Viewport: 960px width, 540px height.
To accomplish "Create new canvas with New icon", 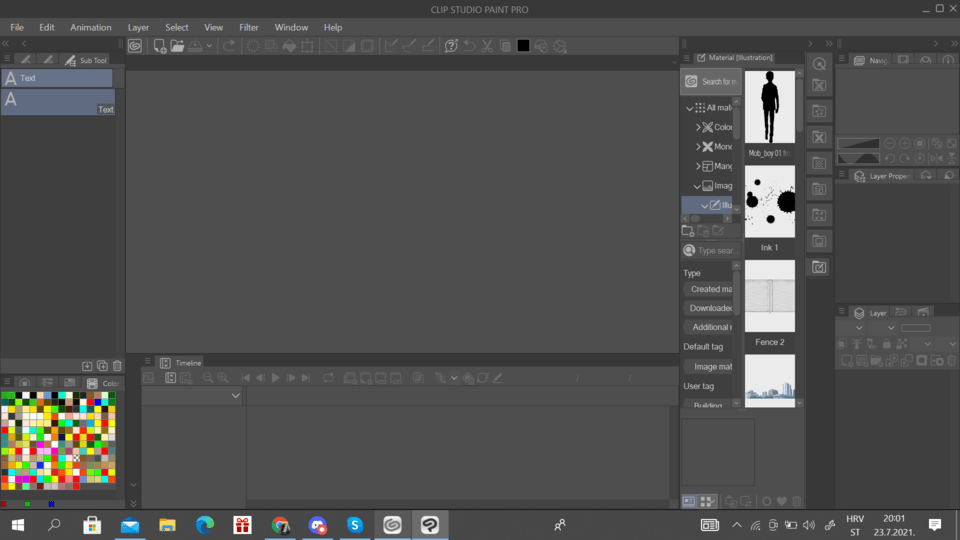I will tap(160, 46).
